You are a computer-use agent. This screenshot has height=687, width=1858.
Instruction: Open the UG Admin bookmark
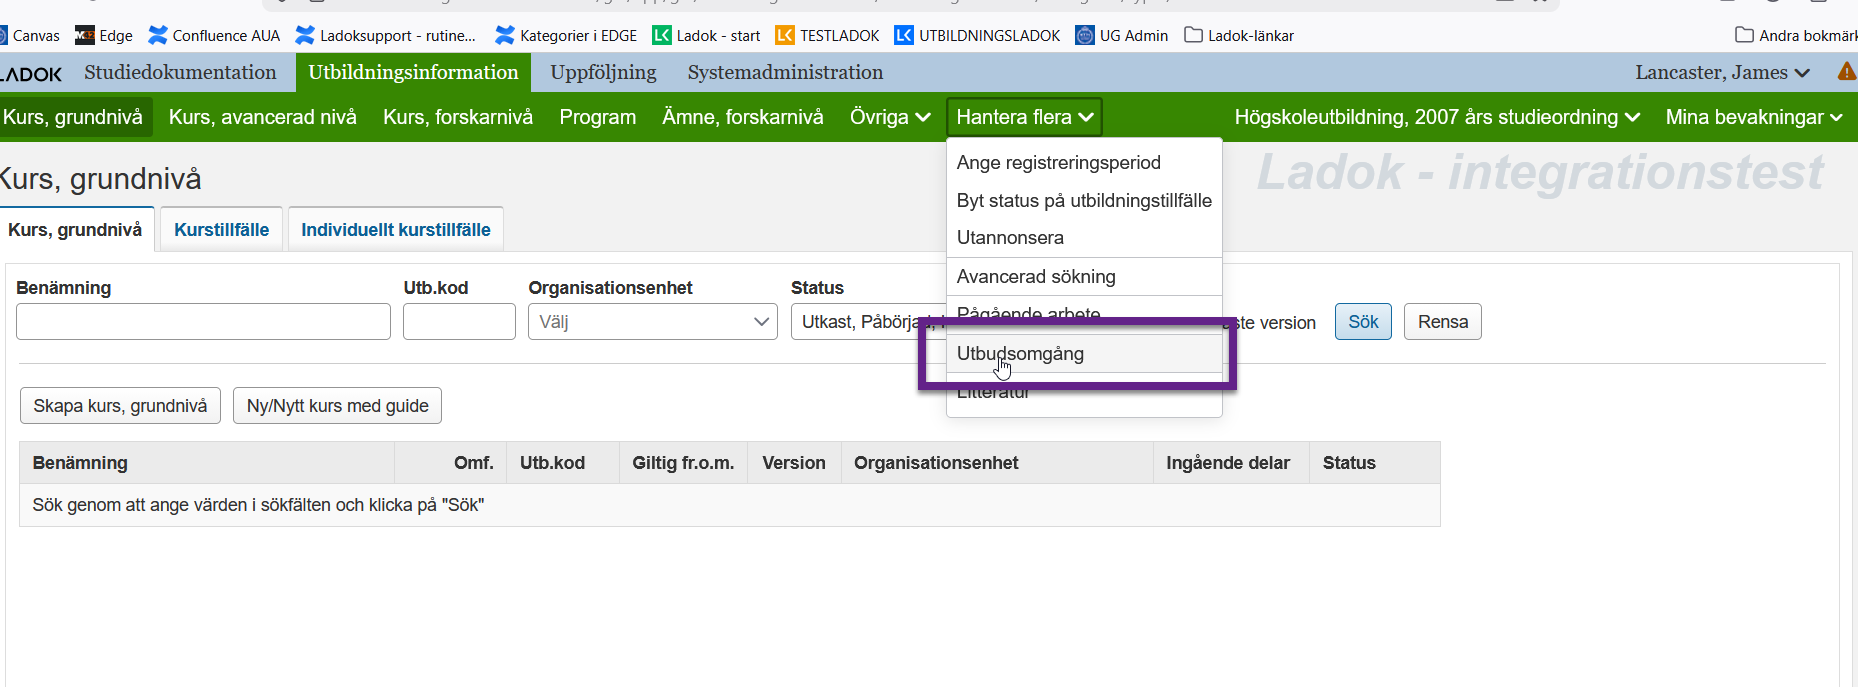(1121, 36)
